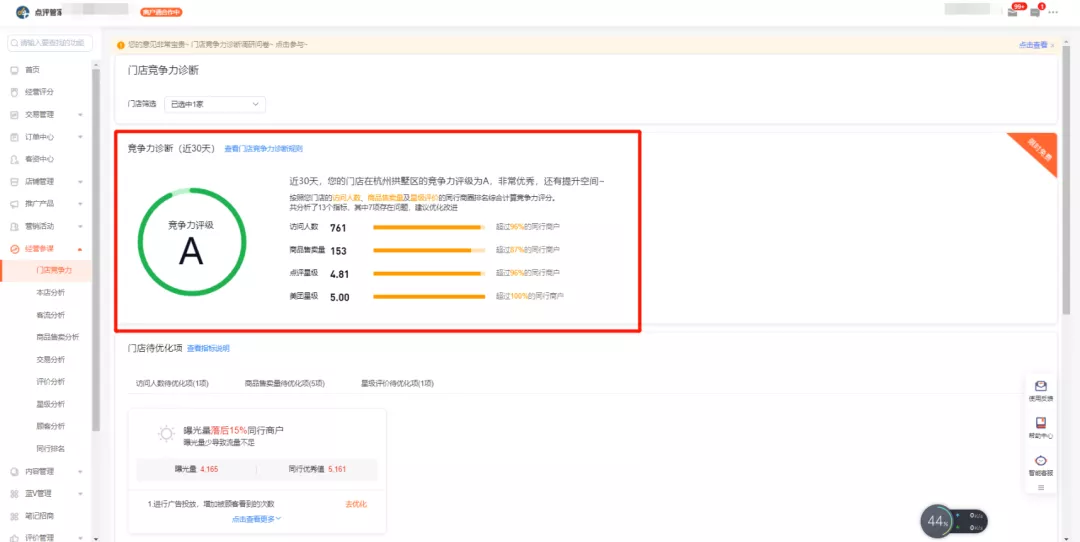Click the 内容管理 icon in sidebar
1080x542 pixels.
click(x=14, y=472)
